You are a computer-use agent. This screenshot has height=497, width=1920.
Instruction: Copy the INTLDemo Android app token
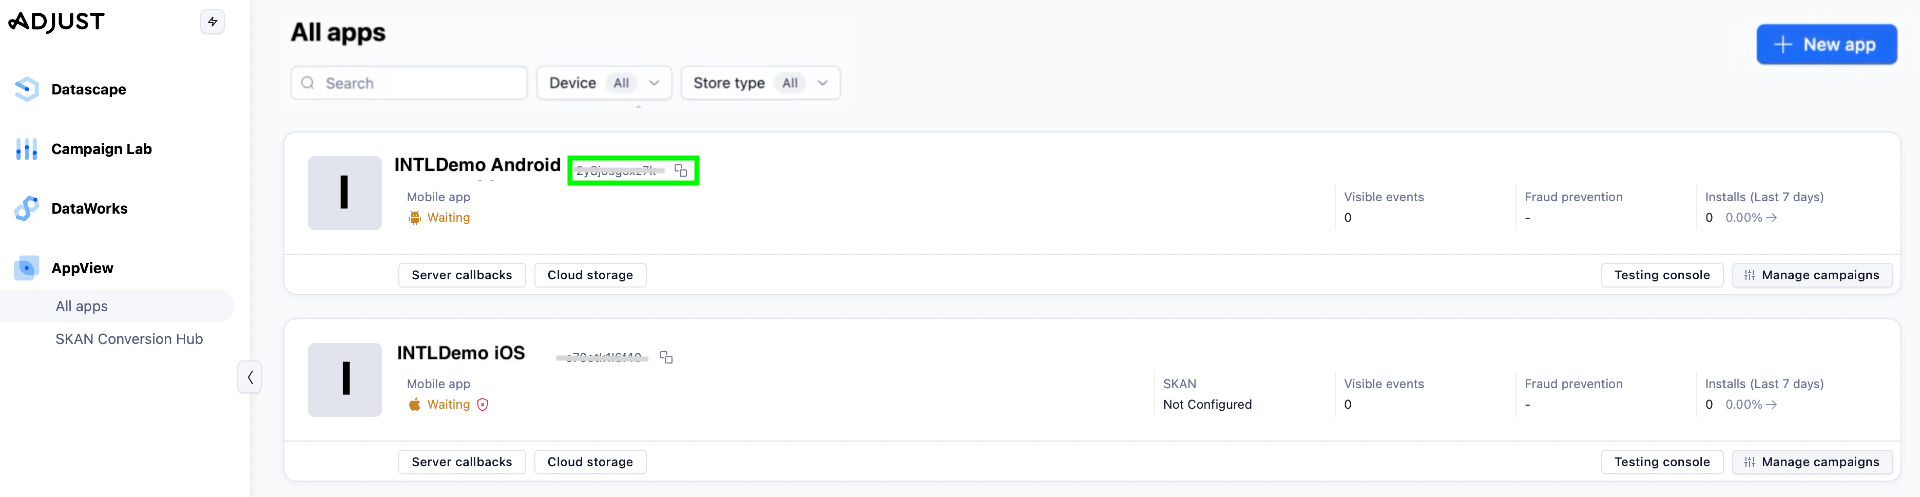coord(681,171)
